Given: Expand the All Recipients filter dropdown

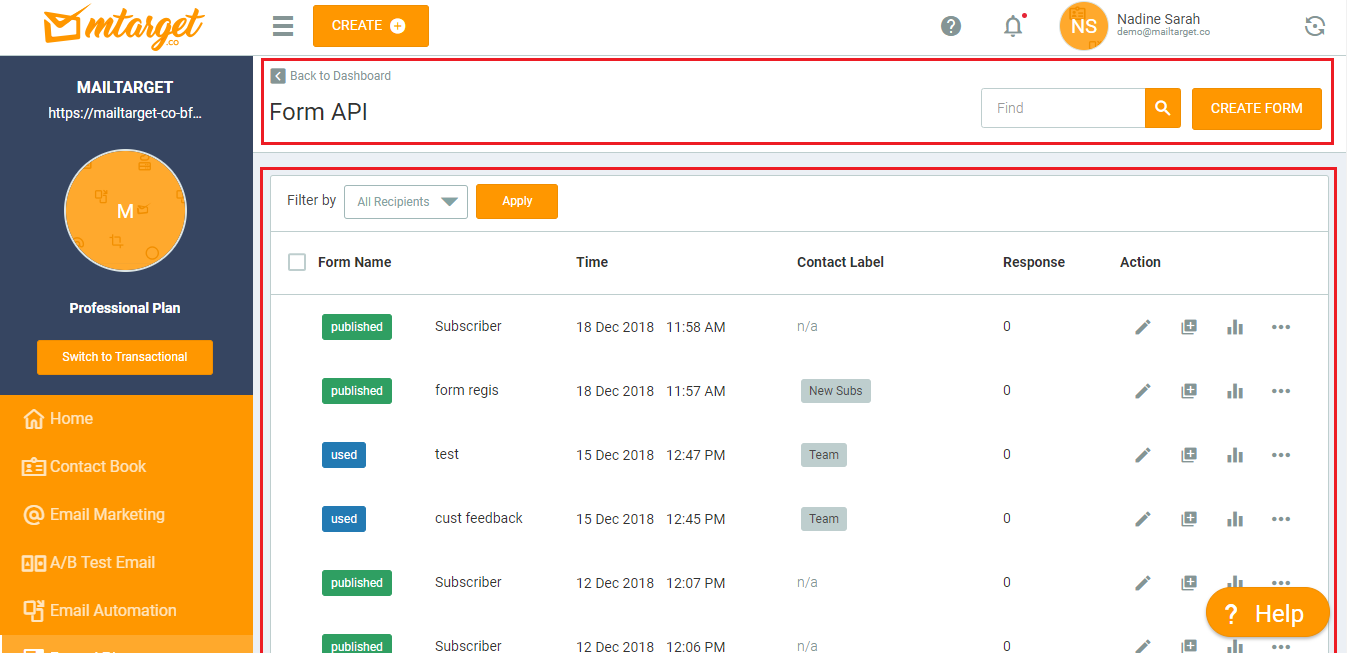Looking at the screenshot, I should (406, 201).
